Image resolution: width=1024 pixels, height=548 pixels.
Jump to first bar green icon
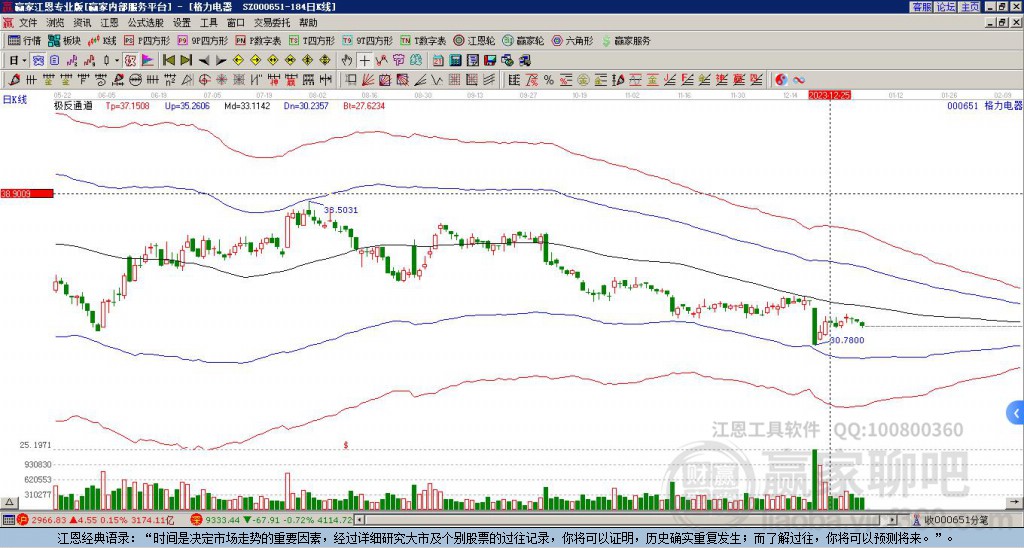coord(168,60)
